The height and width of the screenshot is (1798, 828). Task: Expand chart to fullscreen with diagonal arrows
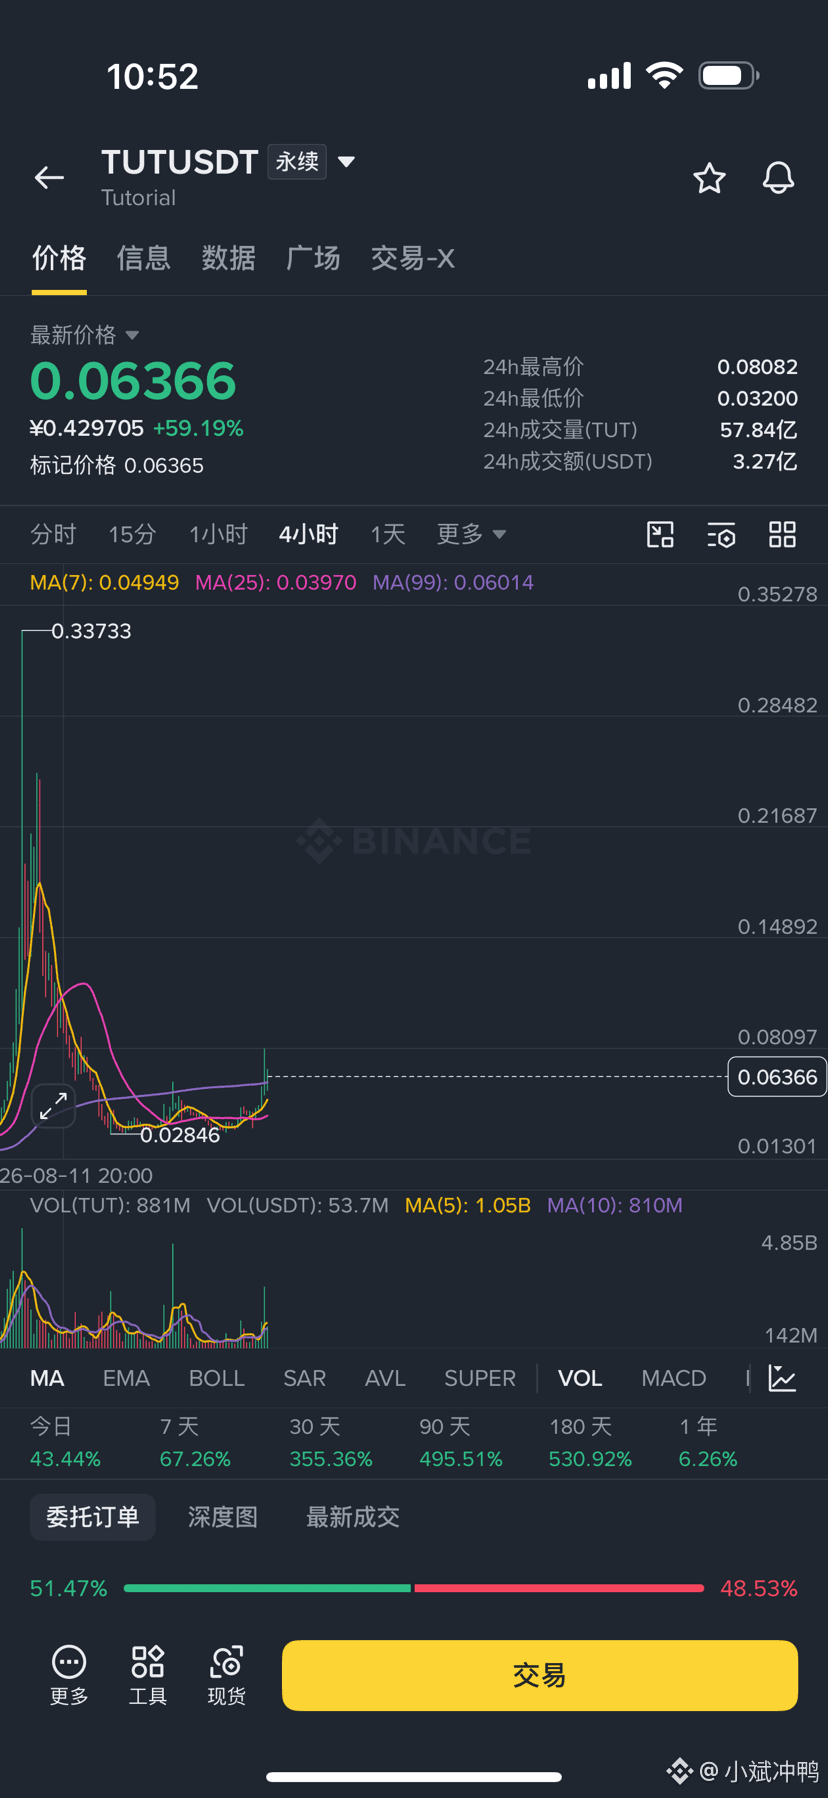point(53,1106)
